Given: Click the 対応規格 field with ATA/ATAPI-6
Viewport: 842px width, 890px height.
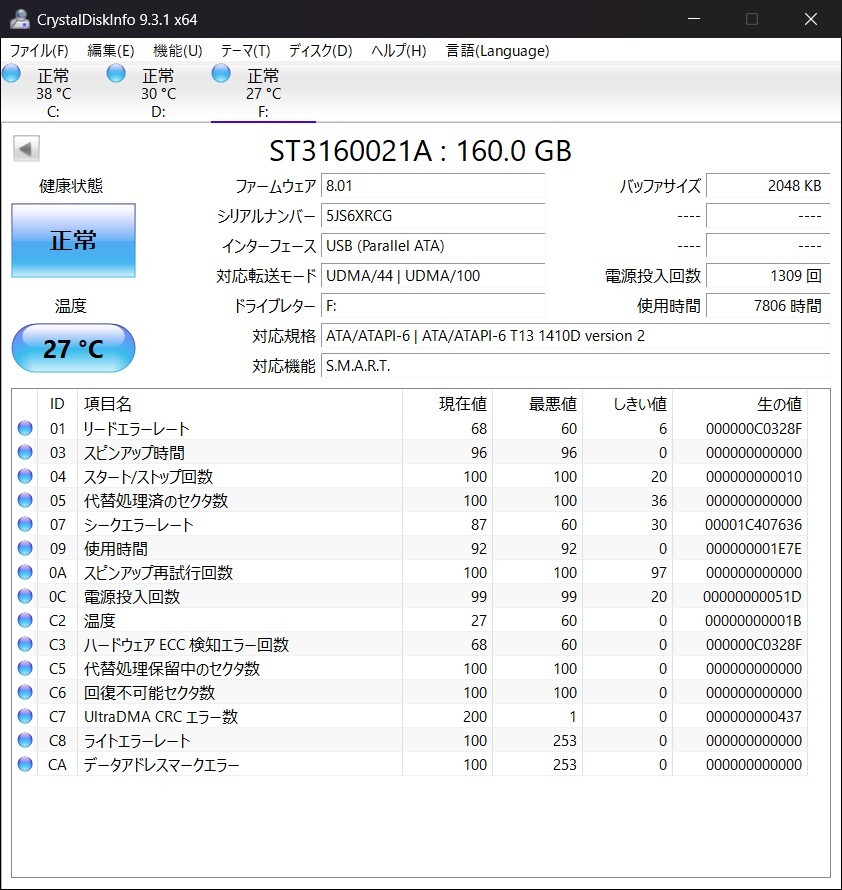Looking at the screenshot, I should 576,336.
